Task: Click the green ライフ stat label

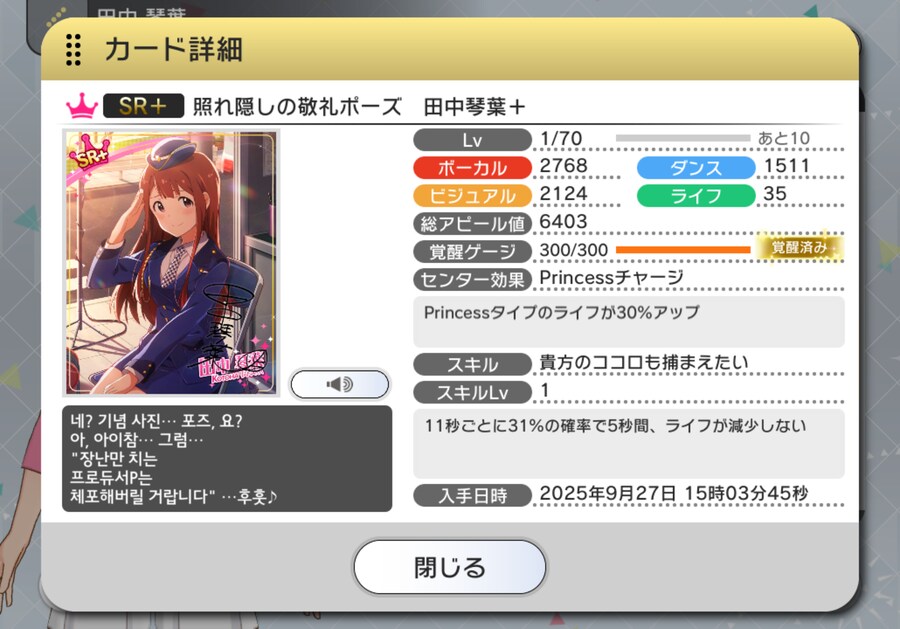Action: (696, 196)
